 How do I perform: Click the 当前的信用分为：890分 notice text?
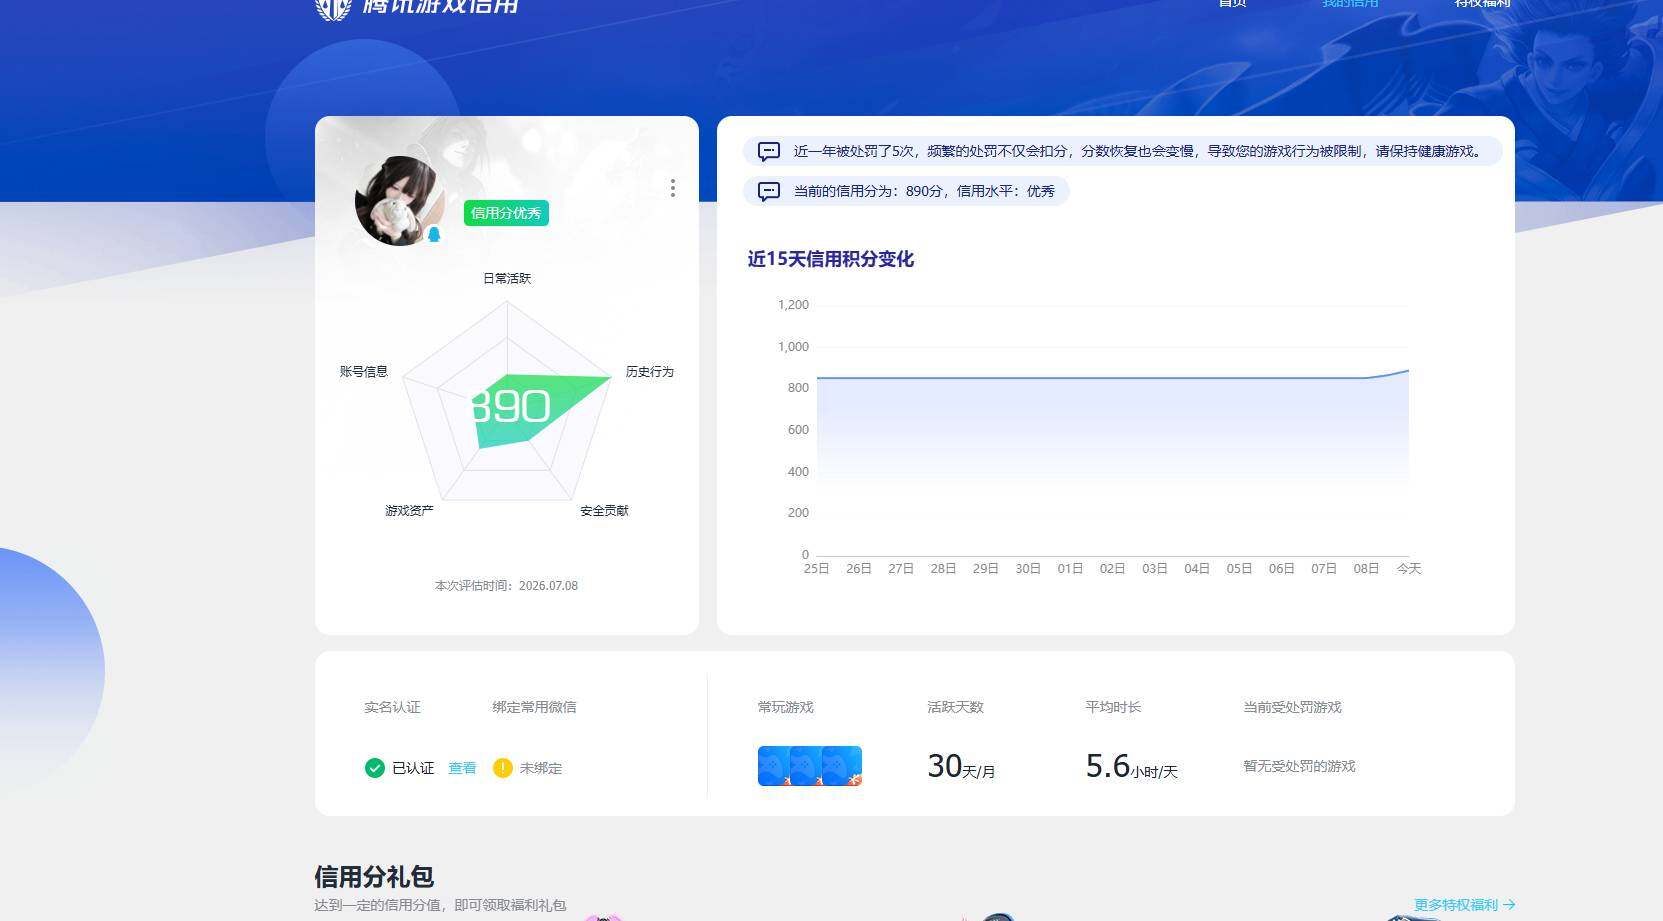[x=924, y=191]
